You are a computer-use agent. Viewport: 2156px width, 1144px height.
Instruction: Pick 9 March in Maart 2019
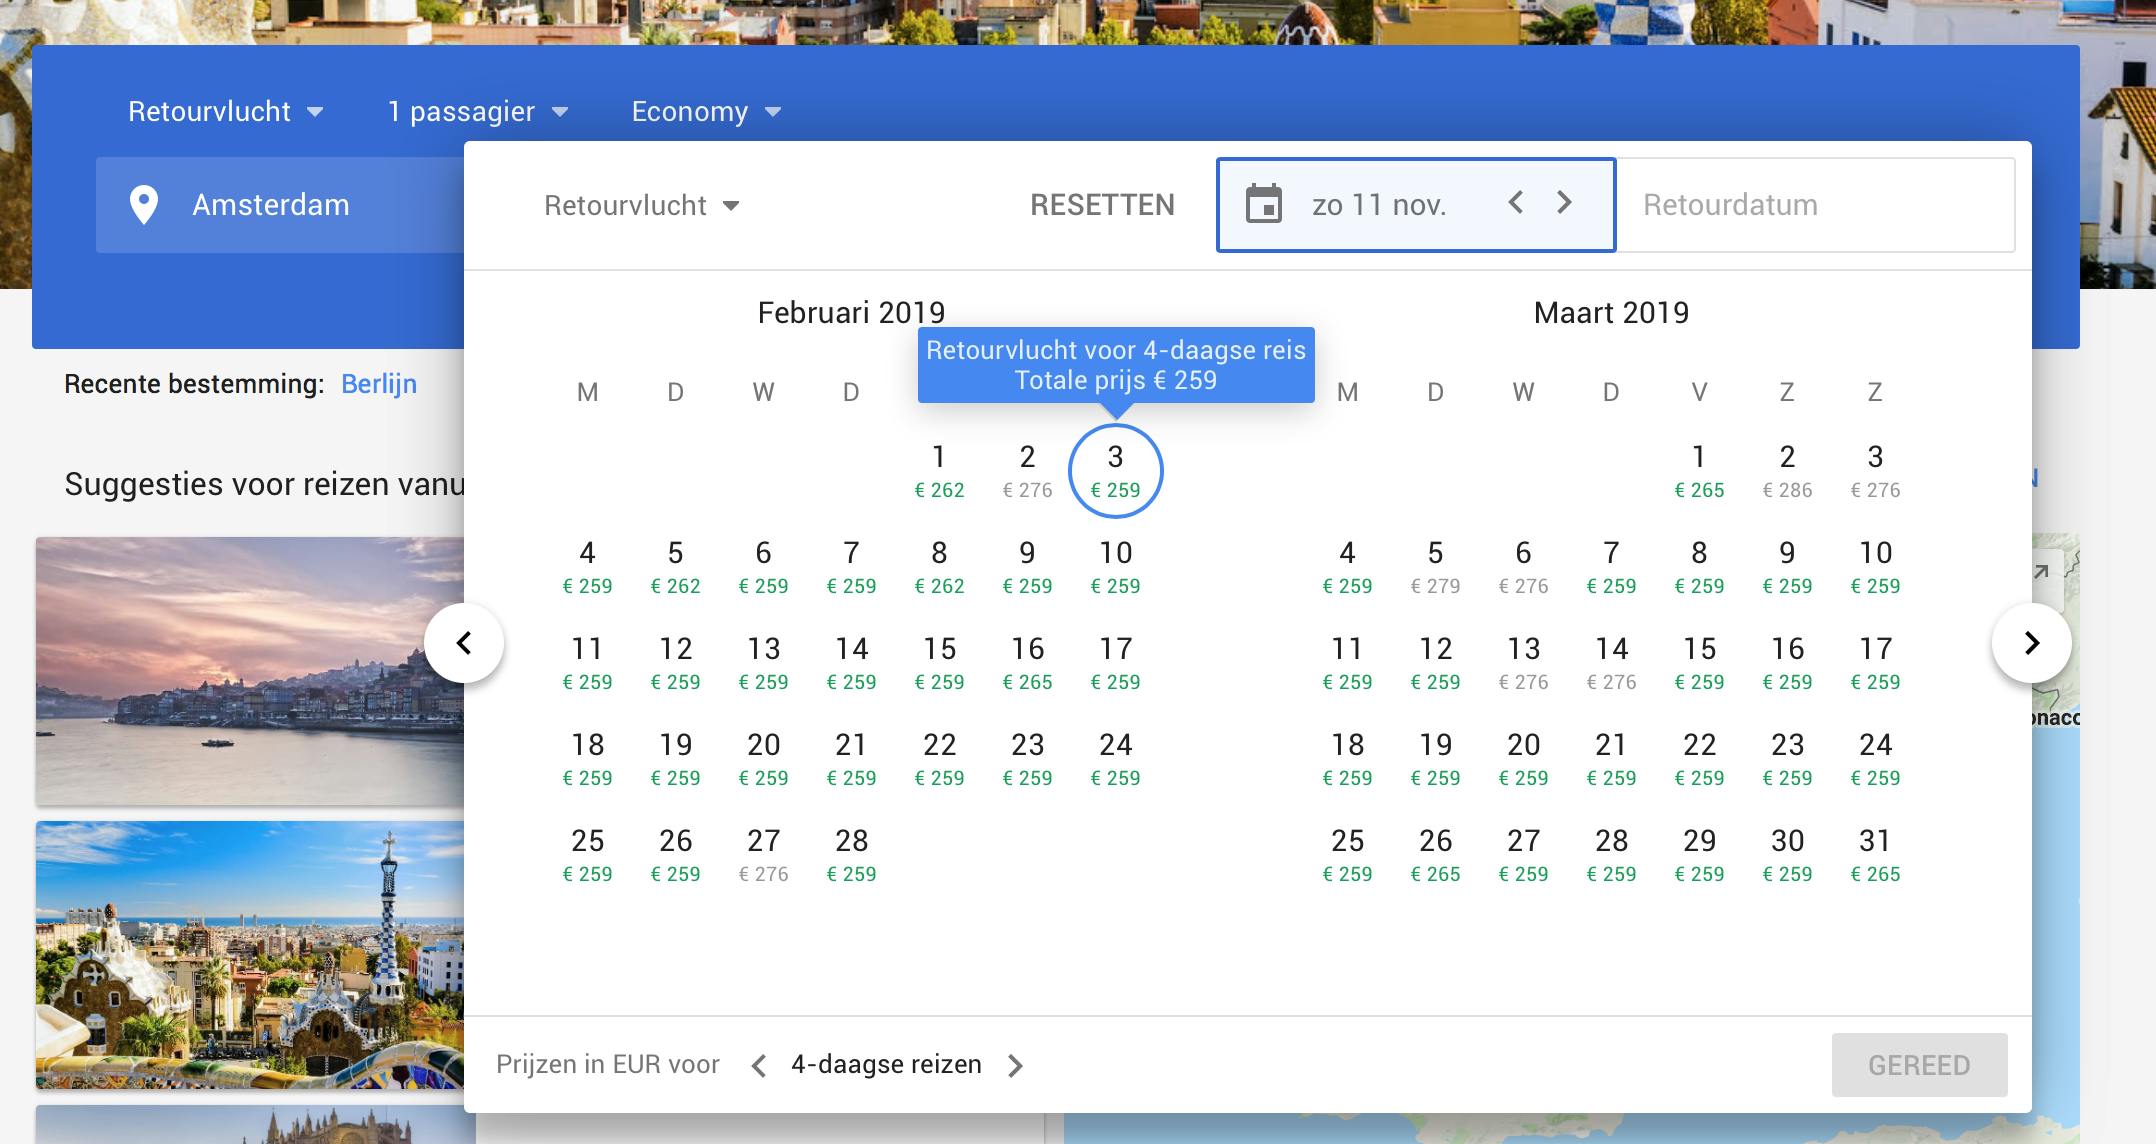(x=1787, y=566)
